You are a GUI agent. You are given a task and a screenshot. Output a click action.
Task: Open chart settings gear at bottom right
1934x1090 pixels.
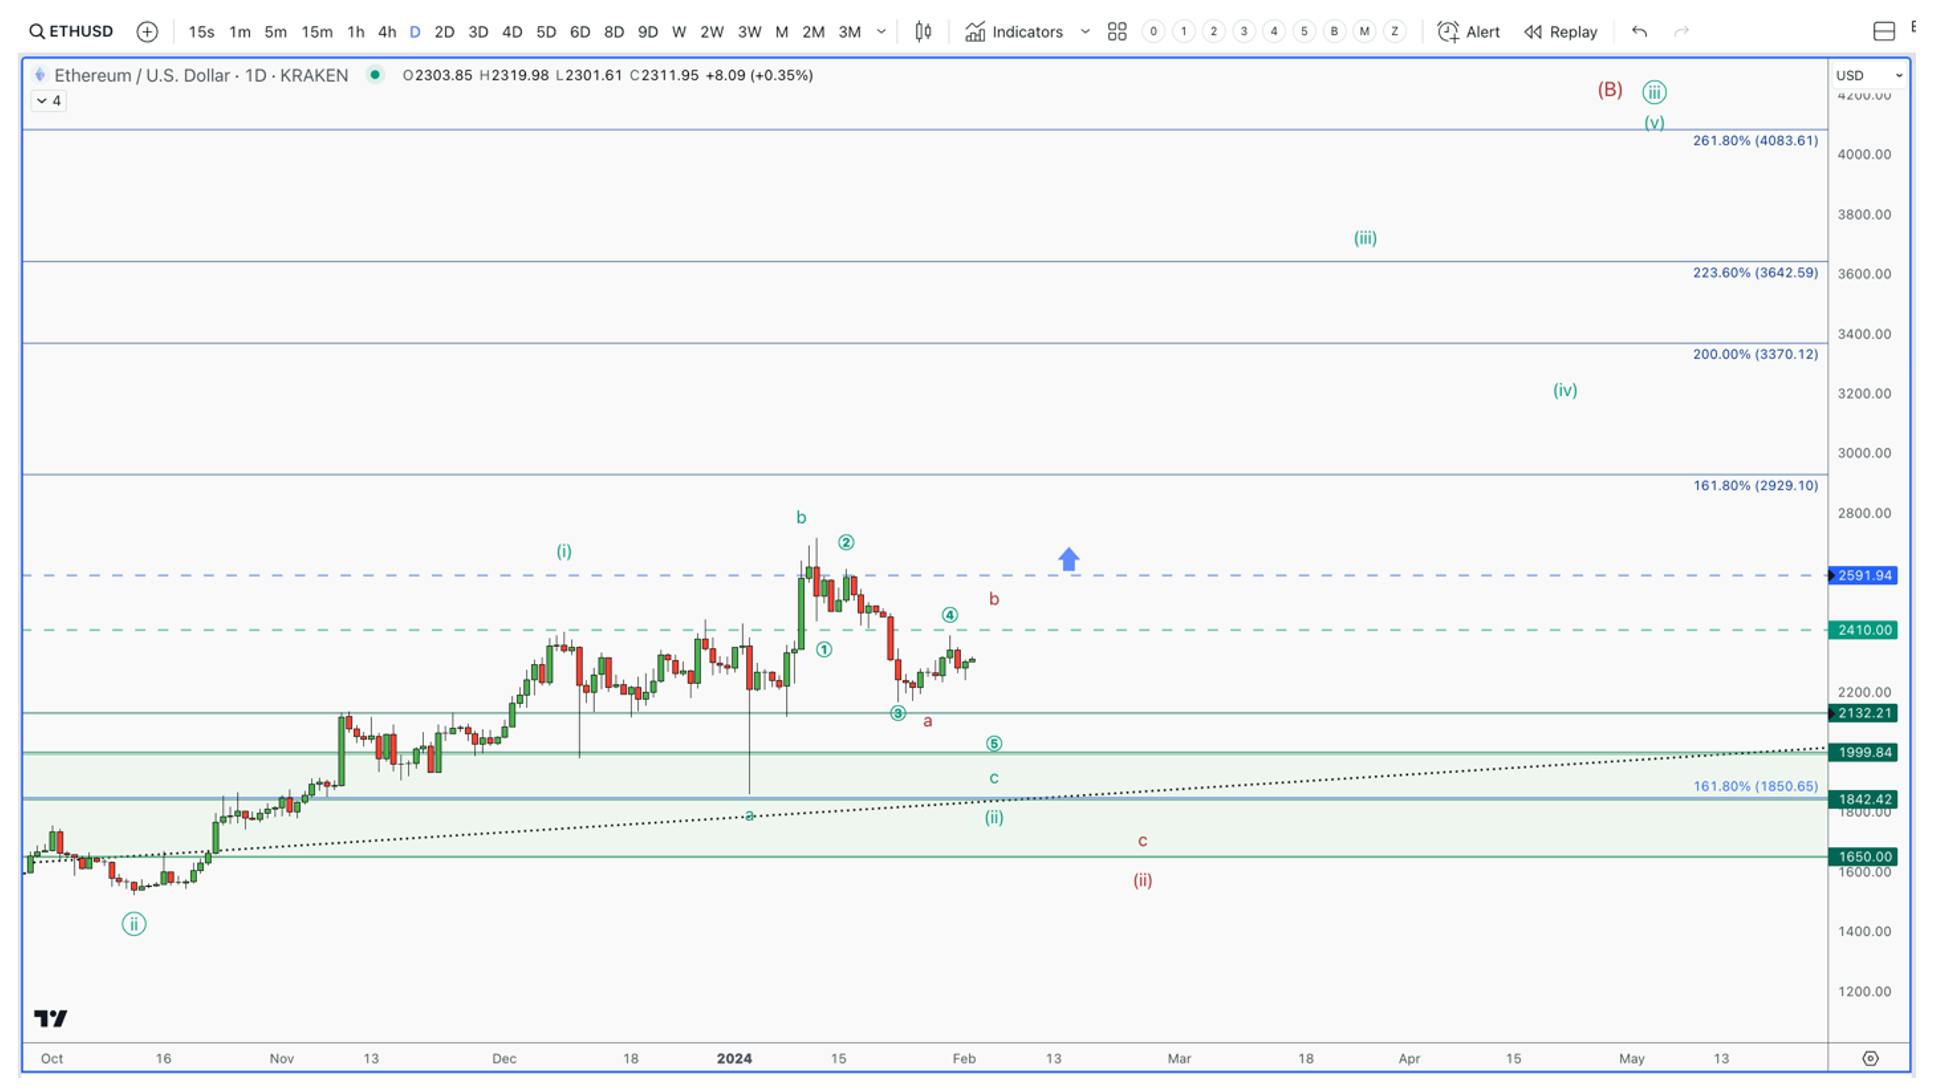click(x=1870, y=1058)
